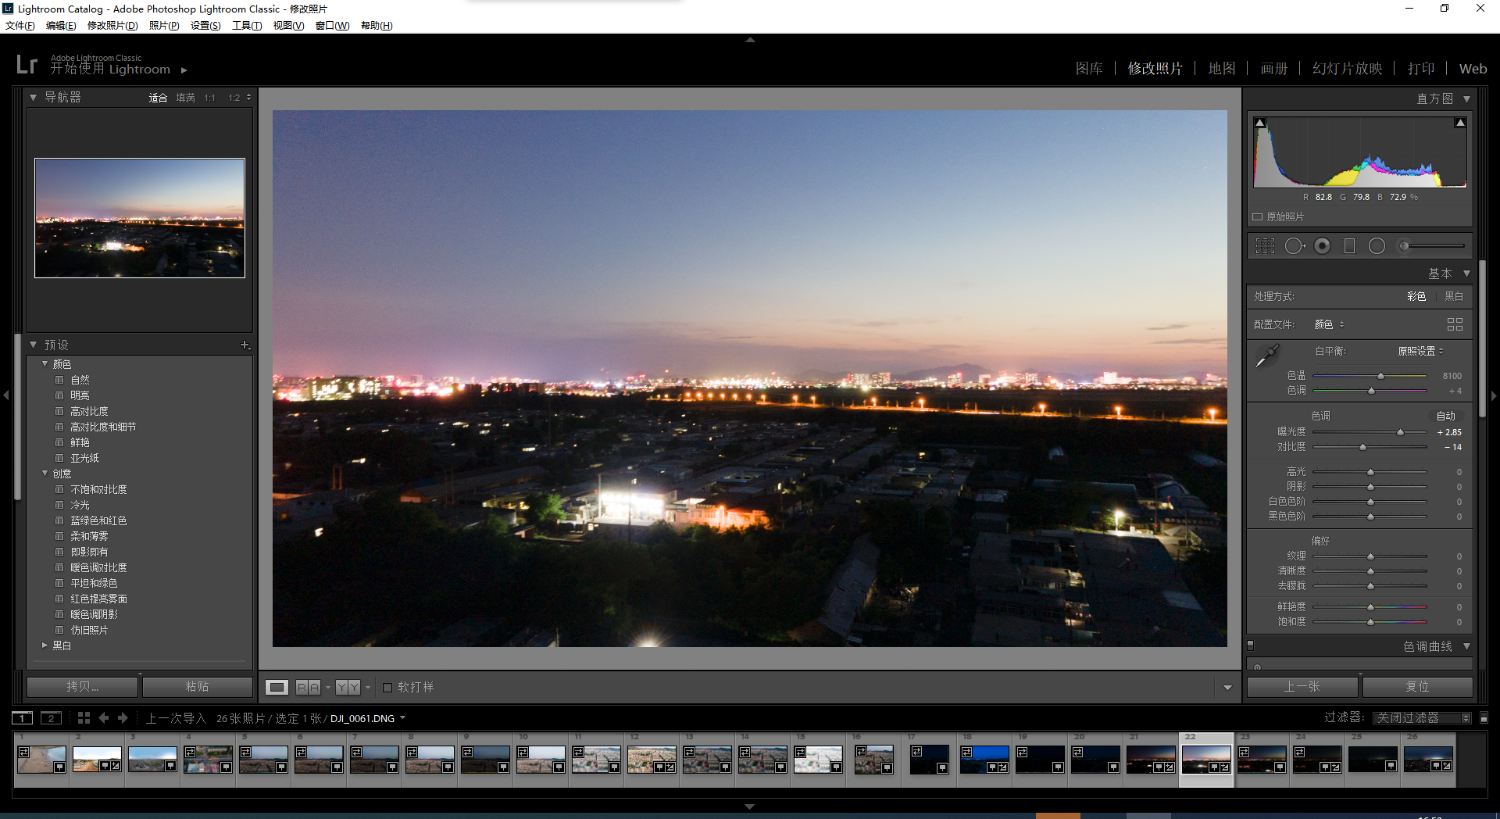
Task: Open the 编辑(E) menu
Action: [x=61, y=26]
